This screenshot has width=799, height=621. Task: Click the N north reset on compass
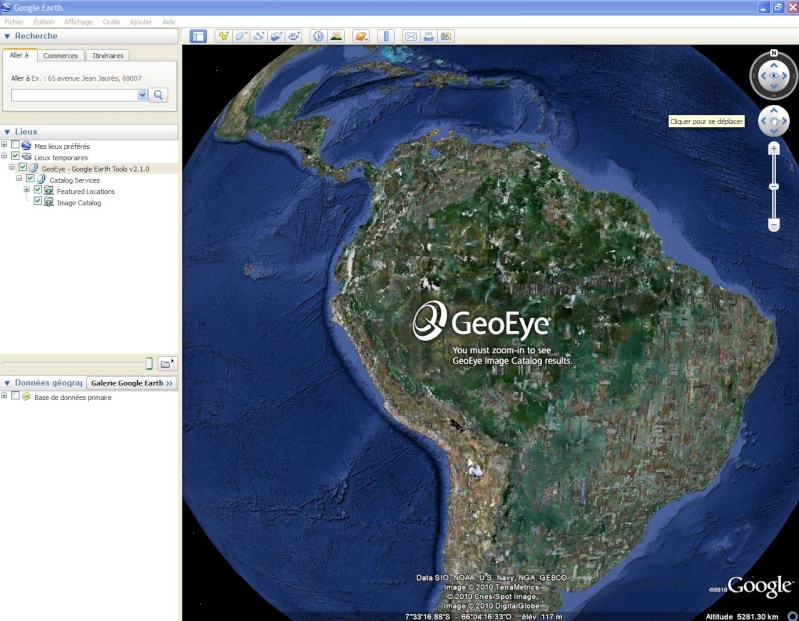pos(774,53)
